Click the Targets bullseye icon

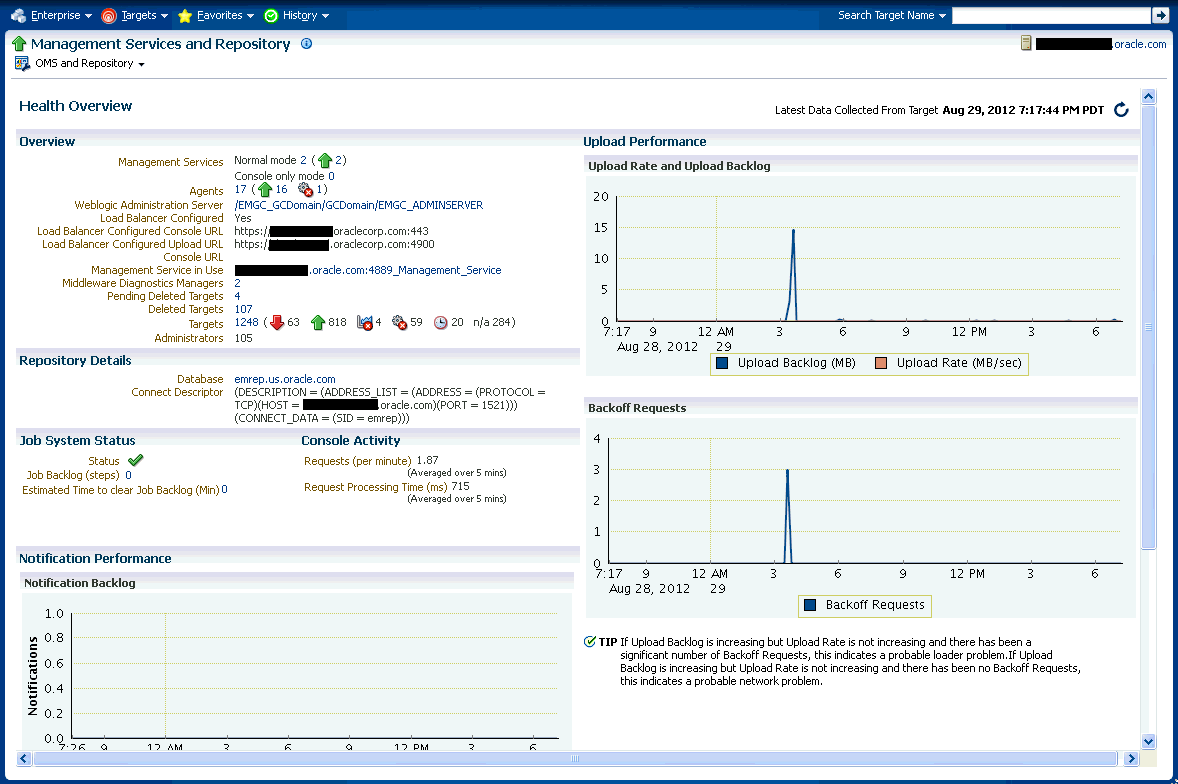pos(109,16)
